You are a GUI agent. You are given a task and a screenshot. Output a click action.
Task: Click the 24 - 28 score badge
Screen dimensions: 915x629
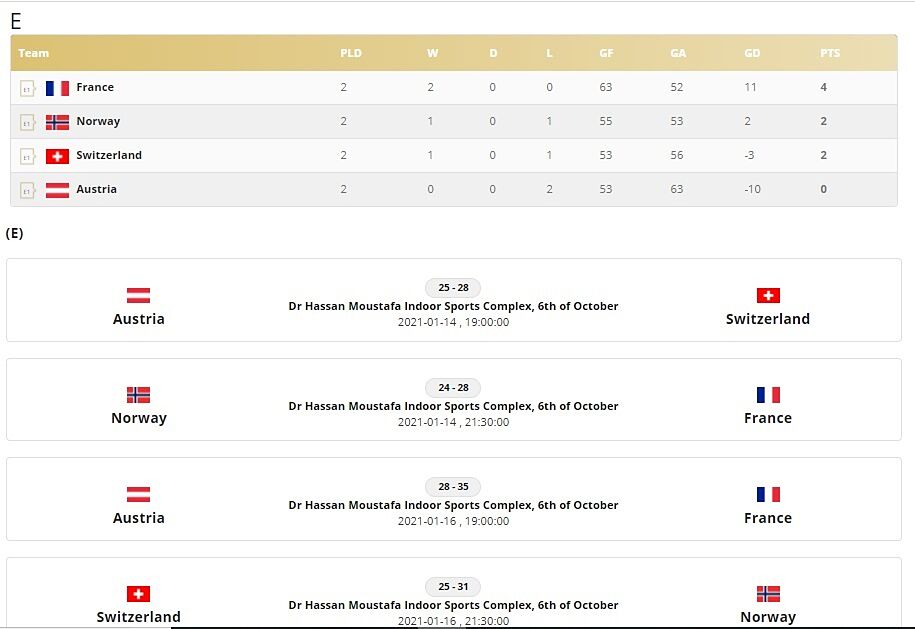coord(453,388)
